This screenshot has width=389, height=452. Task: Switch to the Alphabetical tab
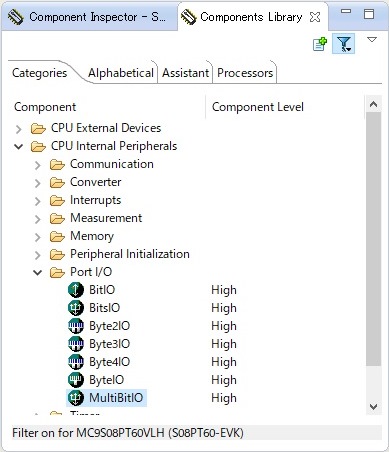tap(121, 73)
